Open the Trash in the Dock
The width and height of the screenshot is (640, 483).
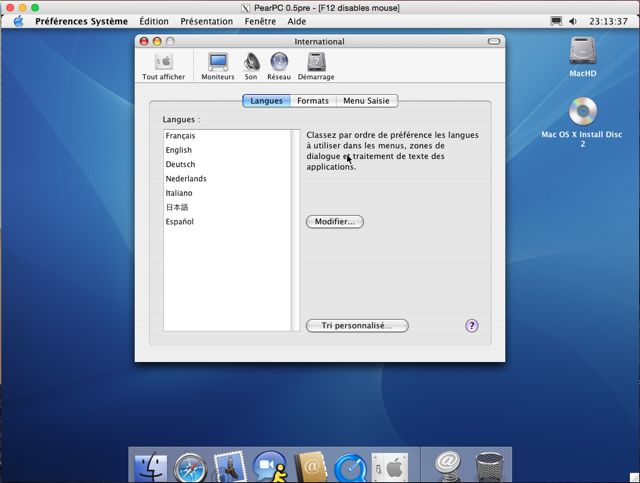(x=489, y=467)
